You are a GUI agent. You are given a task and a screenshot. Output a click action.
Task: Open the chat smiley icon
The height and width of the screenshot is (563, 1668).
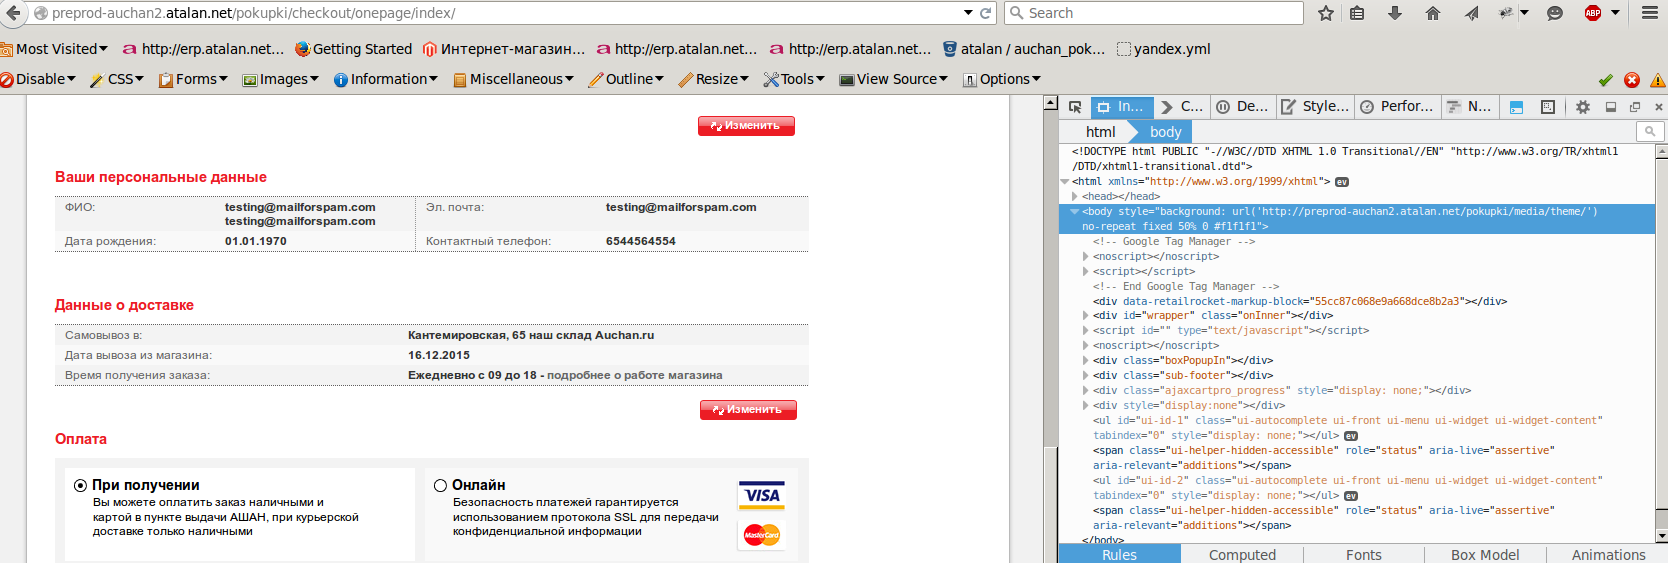tap(1555, 13)
